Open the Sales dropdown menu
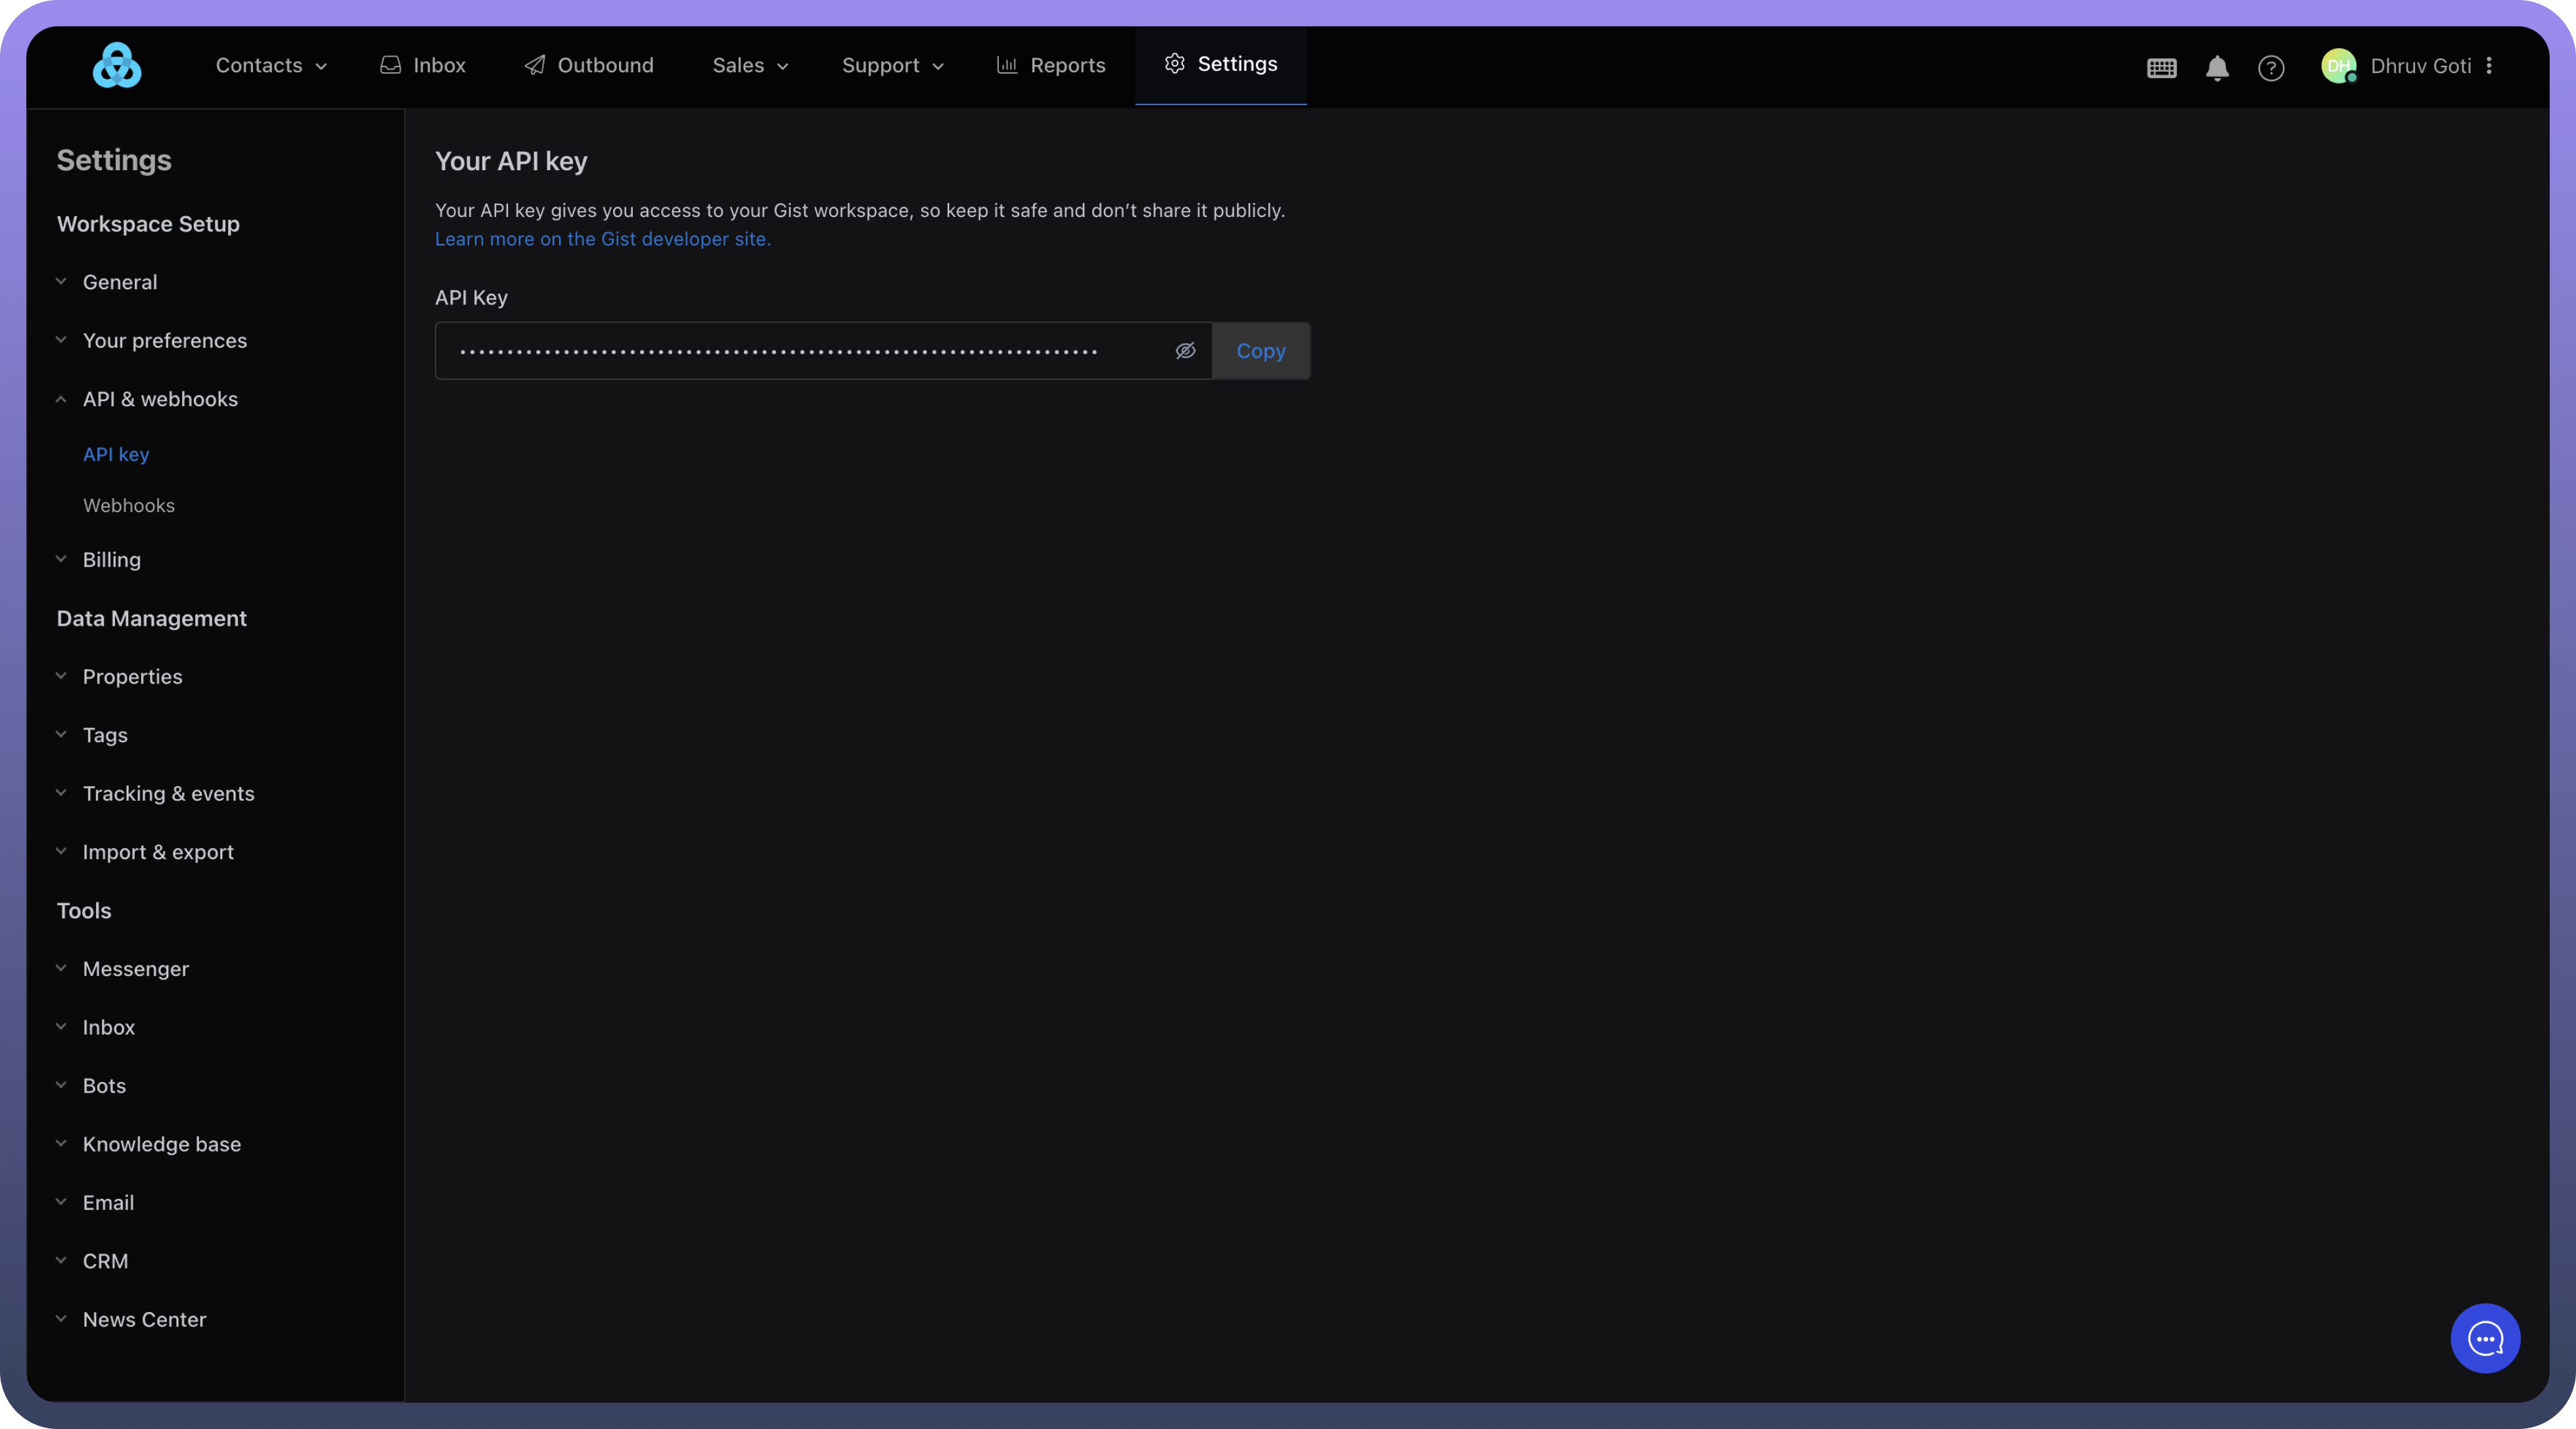 (x=750, y=66)
